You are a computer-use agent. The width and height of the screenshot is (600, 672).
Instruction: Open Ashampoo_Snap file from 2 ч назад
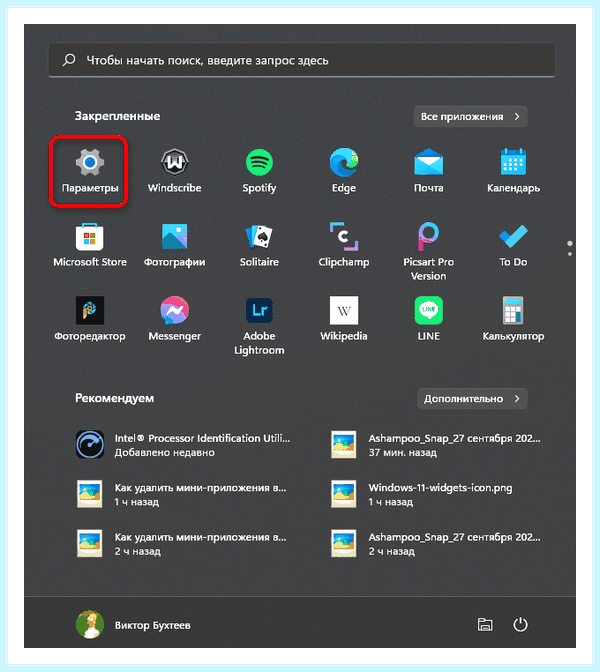point(436,543)
